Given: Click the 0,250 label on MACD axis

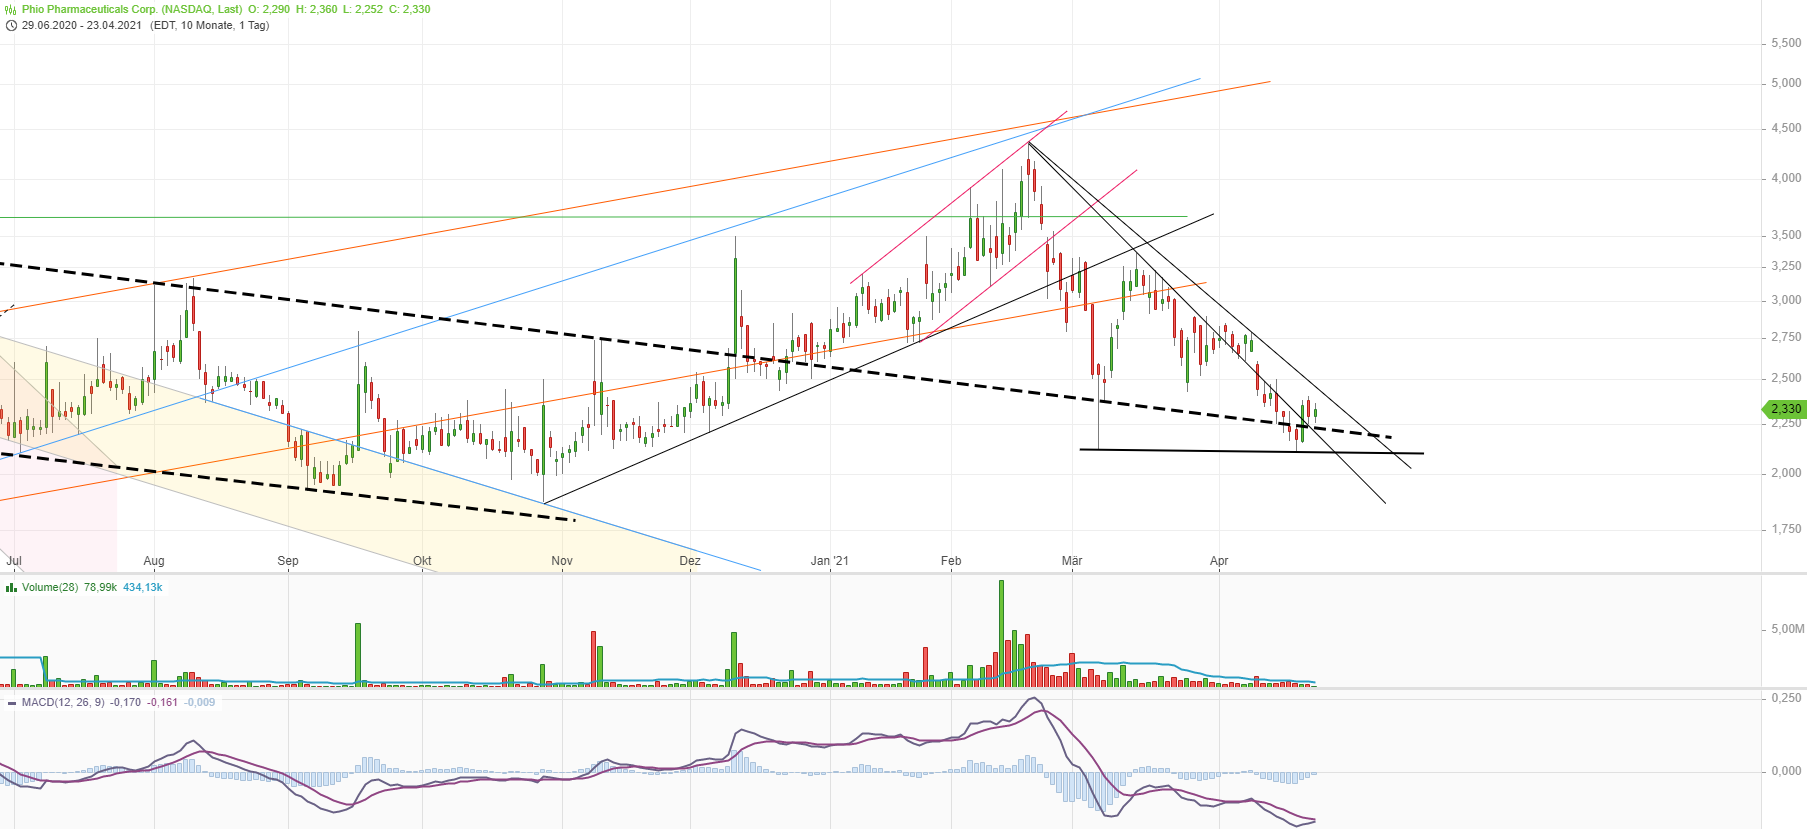Looking at the screenshot, I should [x=1786, y=698].
